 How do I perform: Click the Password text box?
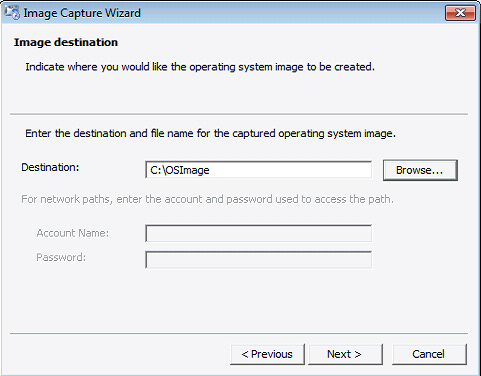point(258,260)
